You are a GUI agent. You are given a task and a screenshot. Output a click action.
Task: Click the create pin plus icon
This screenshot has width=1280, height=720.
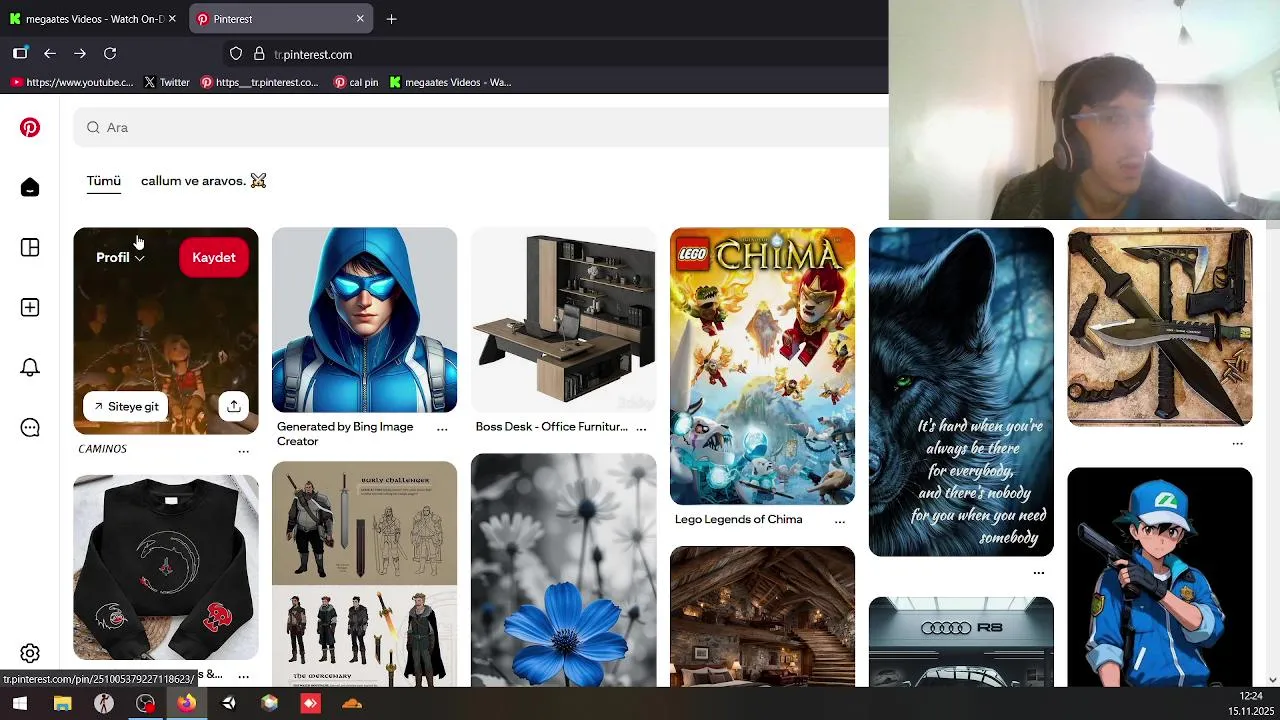(x=30, y=307)
